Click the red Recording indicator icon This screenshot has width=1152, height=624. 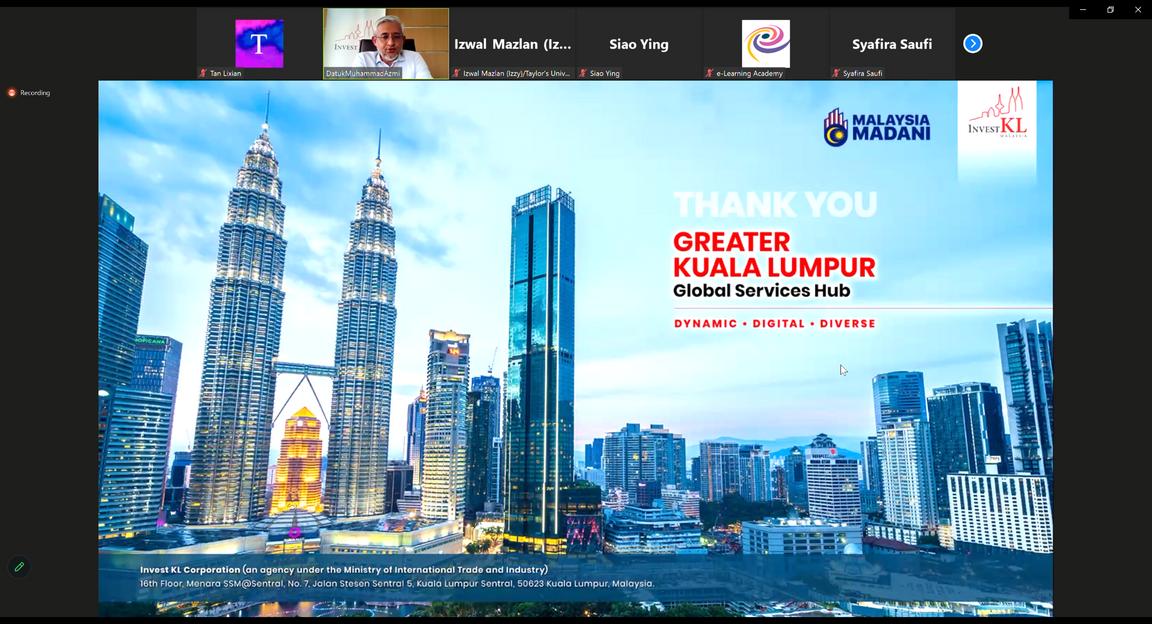12,93
